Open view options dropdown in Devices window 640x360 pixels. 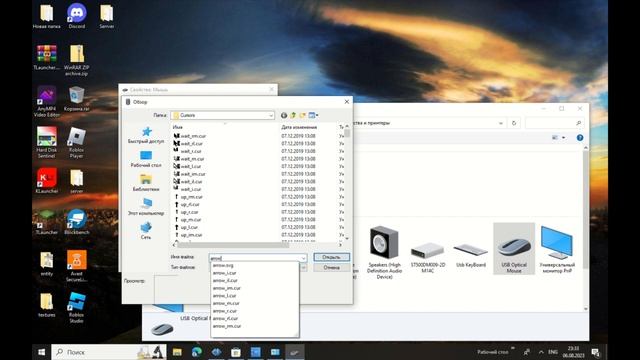click(564, 138)
